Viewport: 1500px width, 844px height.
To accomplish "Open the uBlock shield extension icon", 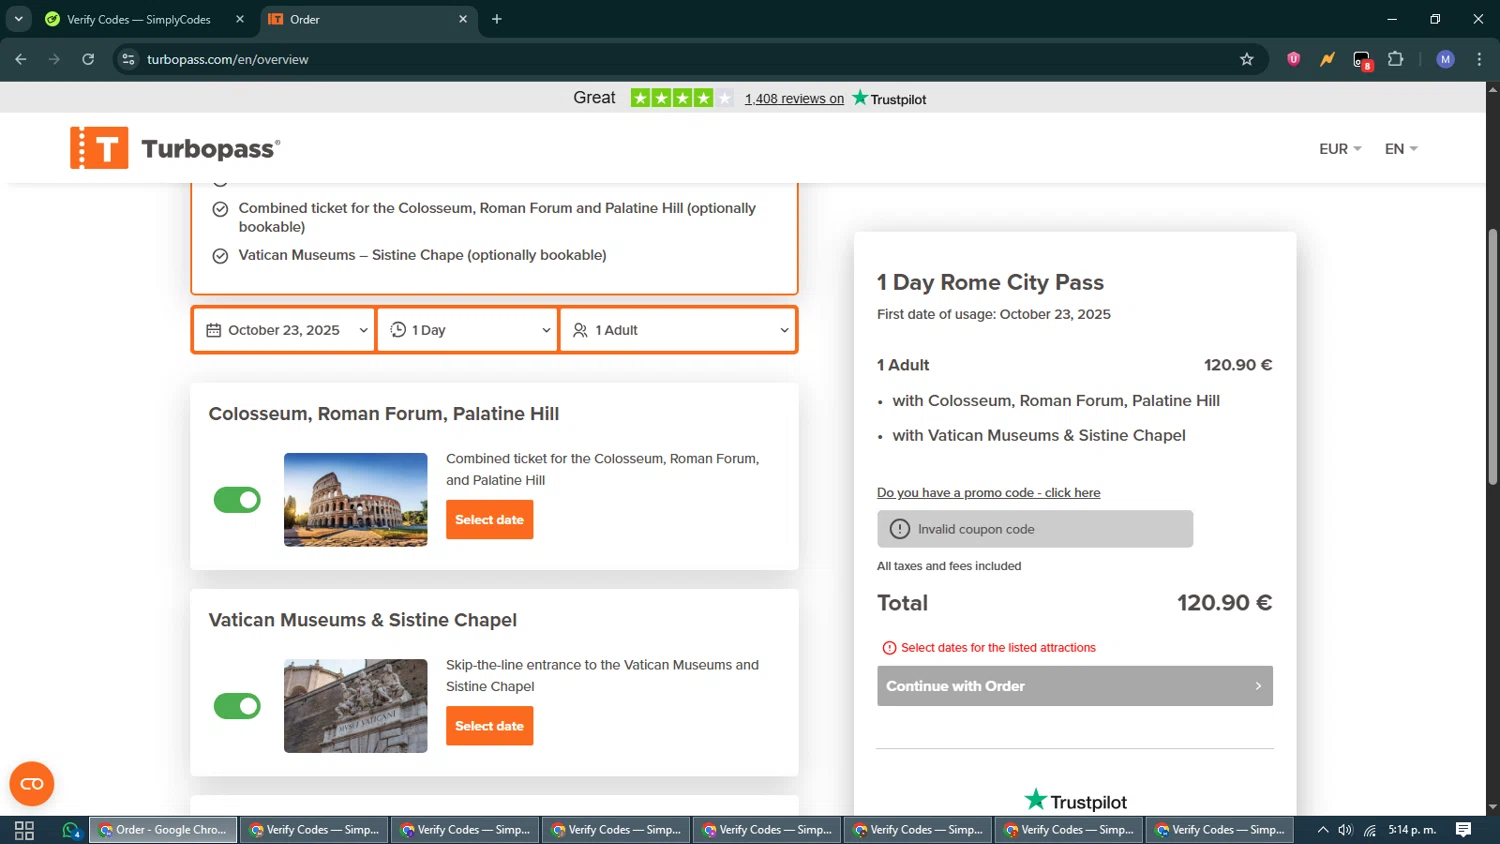I will pyautogui.click(x=1293, y=60).
